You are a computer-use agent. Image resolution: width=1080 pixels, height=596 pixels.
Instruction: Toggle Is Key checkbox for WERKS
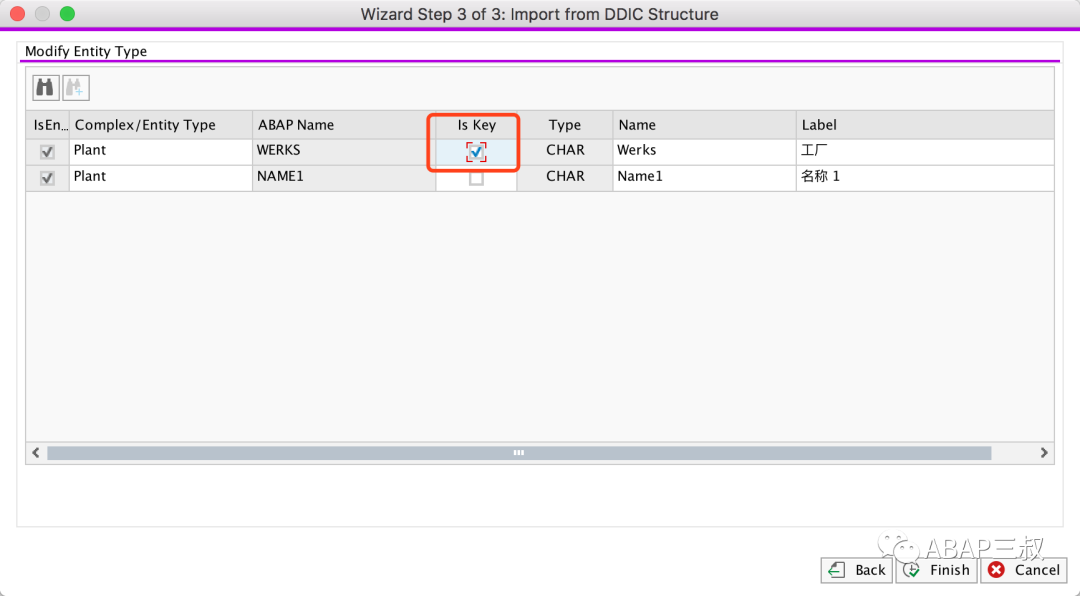[476, 152]
